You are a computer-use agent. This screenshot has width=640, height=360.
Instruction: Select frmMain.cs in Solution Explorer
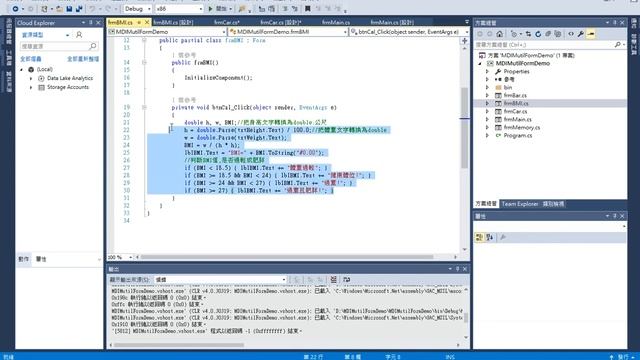pos(518,120)
